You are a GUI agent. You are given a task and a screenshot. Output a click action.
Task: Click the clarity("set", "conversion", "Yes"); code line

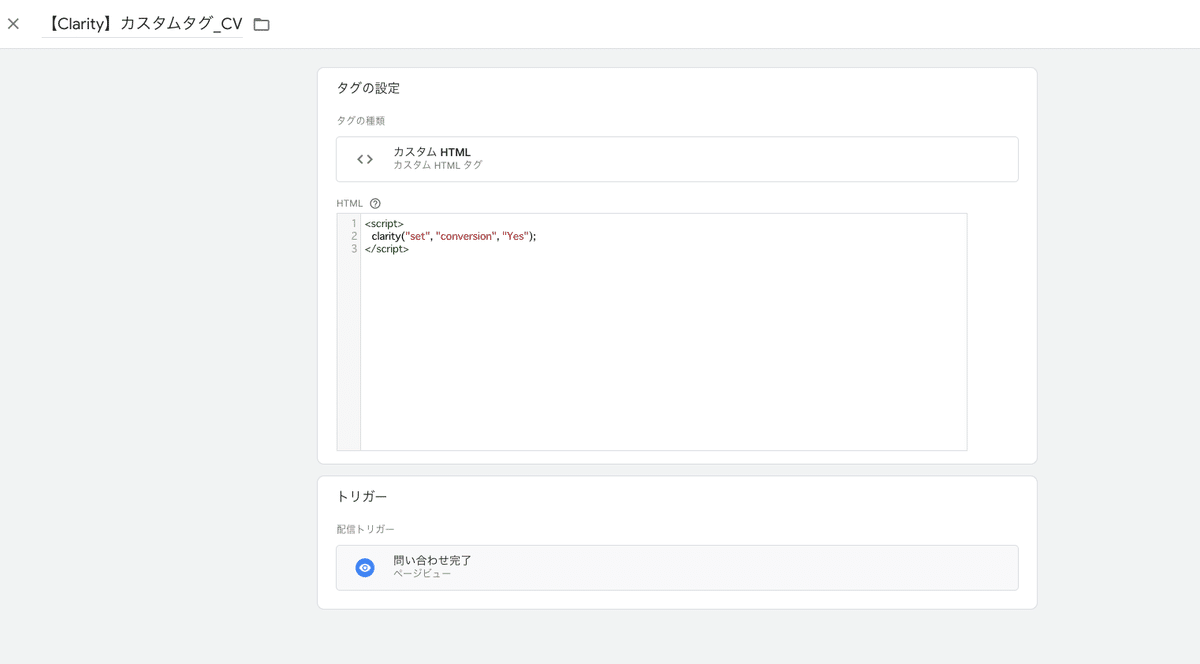click(454, 236)
